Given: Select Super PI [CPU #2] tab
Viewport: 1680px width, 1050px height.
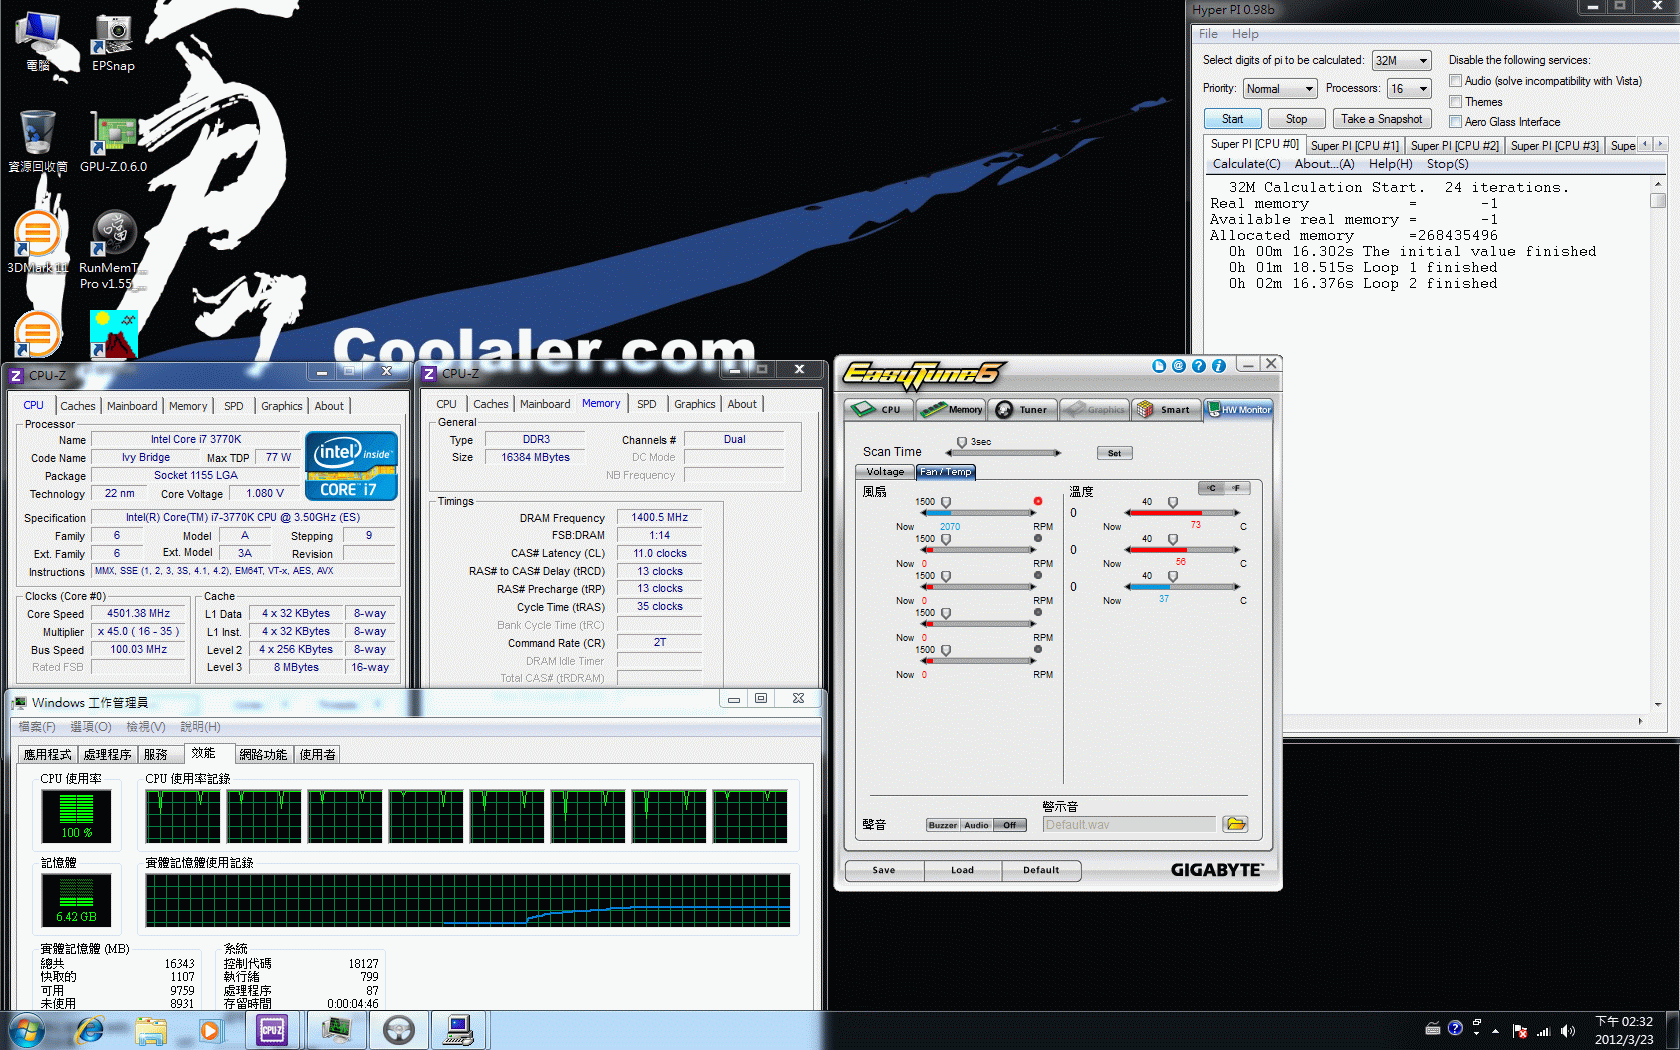Looking at the screenshot, I should [x=1454, y=146].
